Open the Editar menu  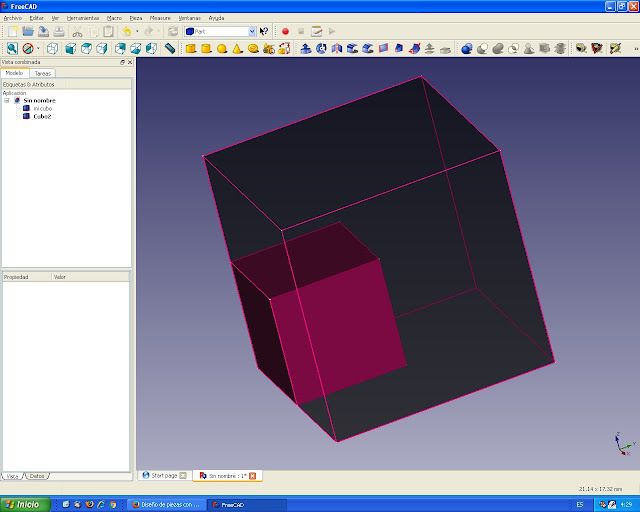pyautogui.click(x=36, y=18)
